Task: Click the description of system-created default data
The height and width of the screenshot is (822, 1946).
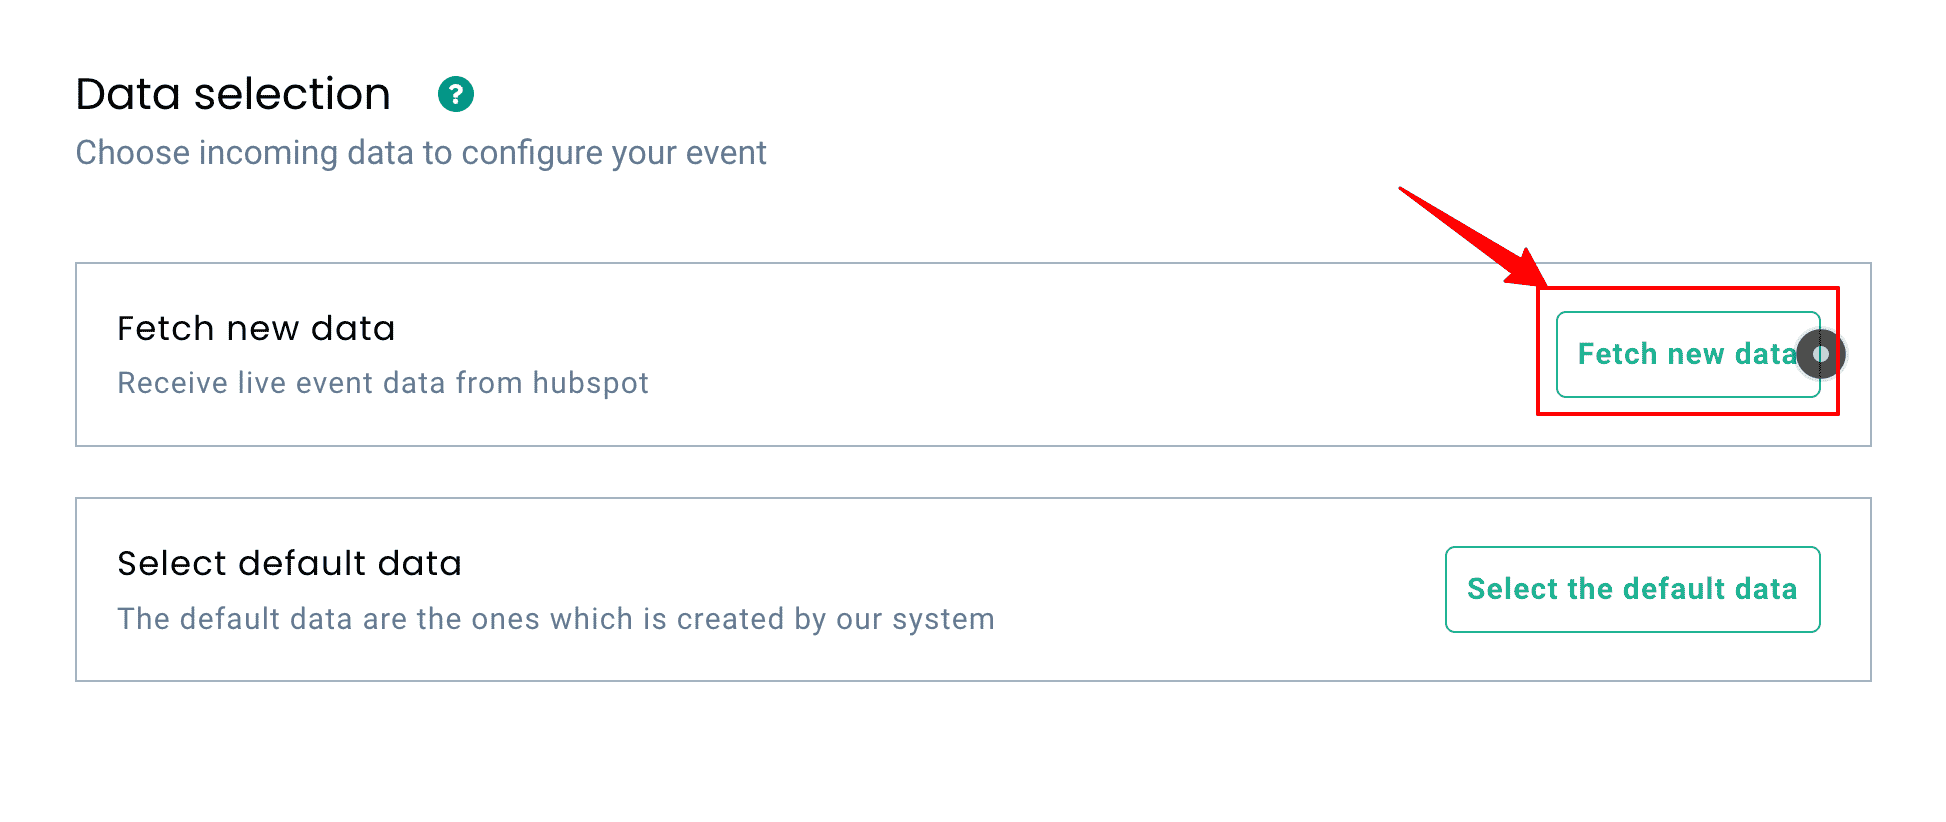Action: tap(556, 618)
